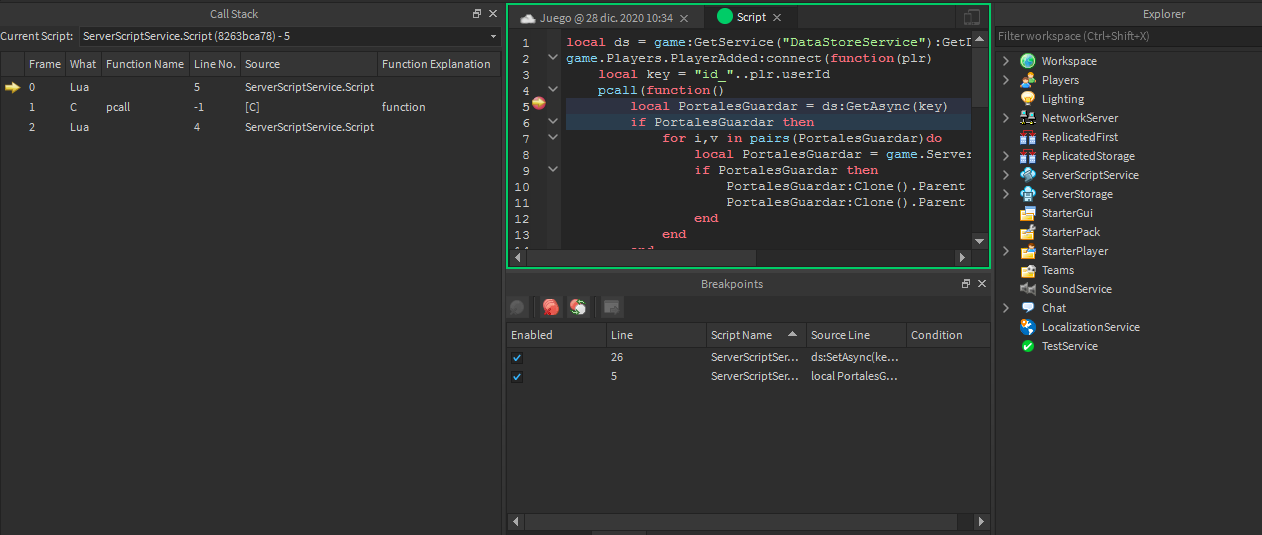Select the TestService green check icon
The width and height of the screenshot is (1262, 535).
pos(1027,346)
